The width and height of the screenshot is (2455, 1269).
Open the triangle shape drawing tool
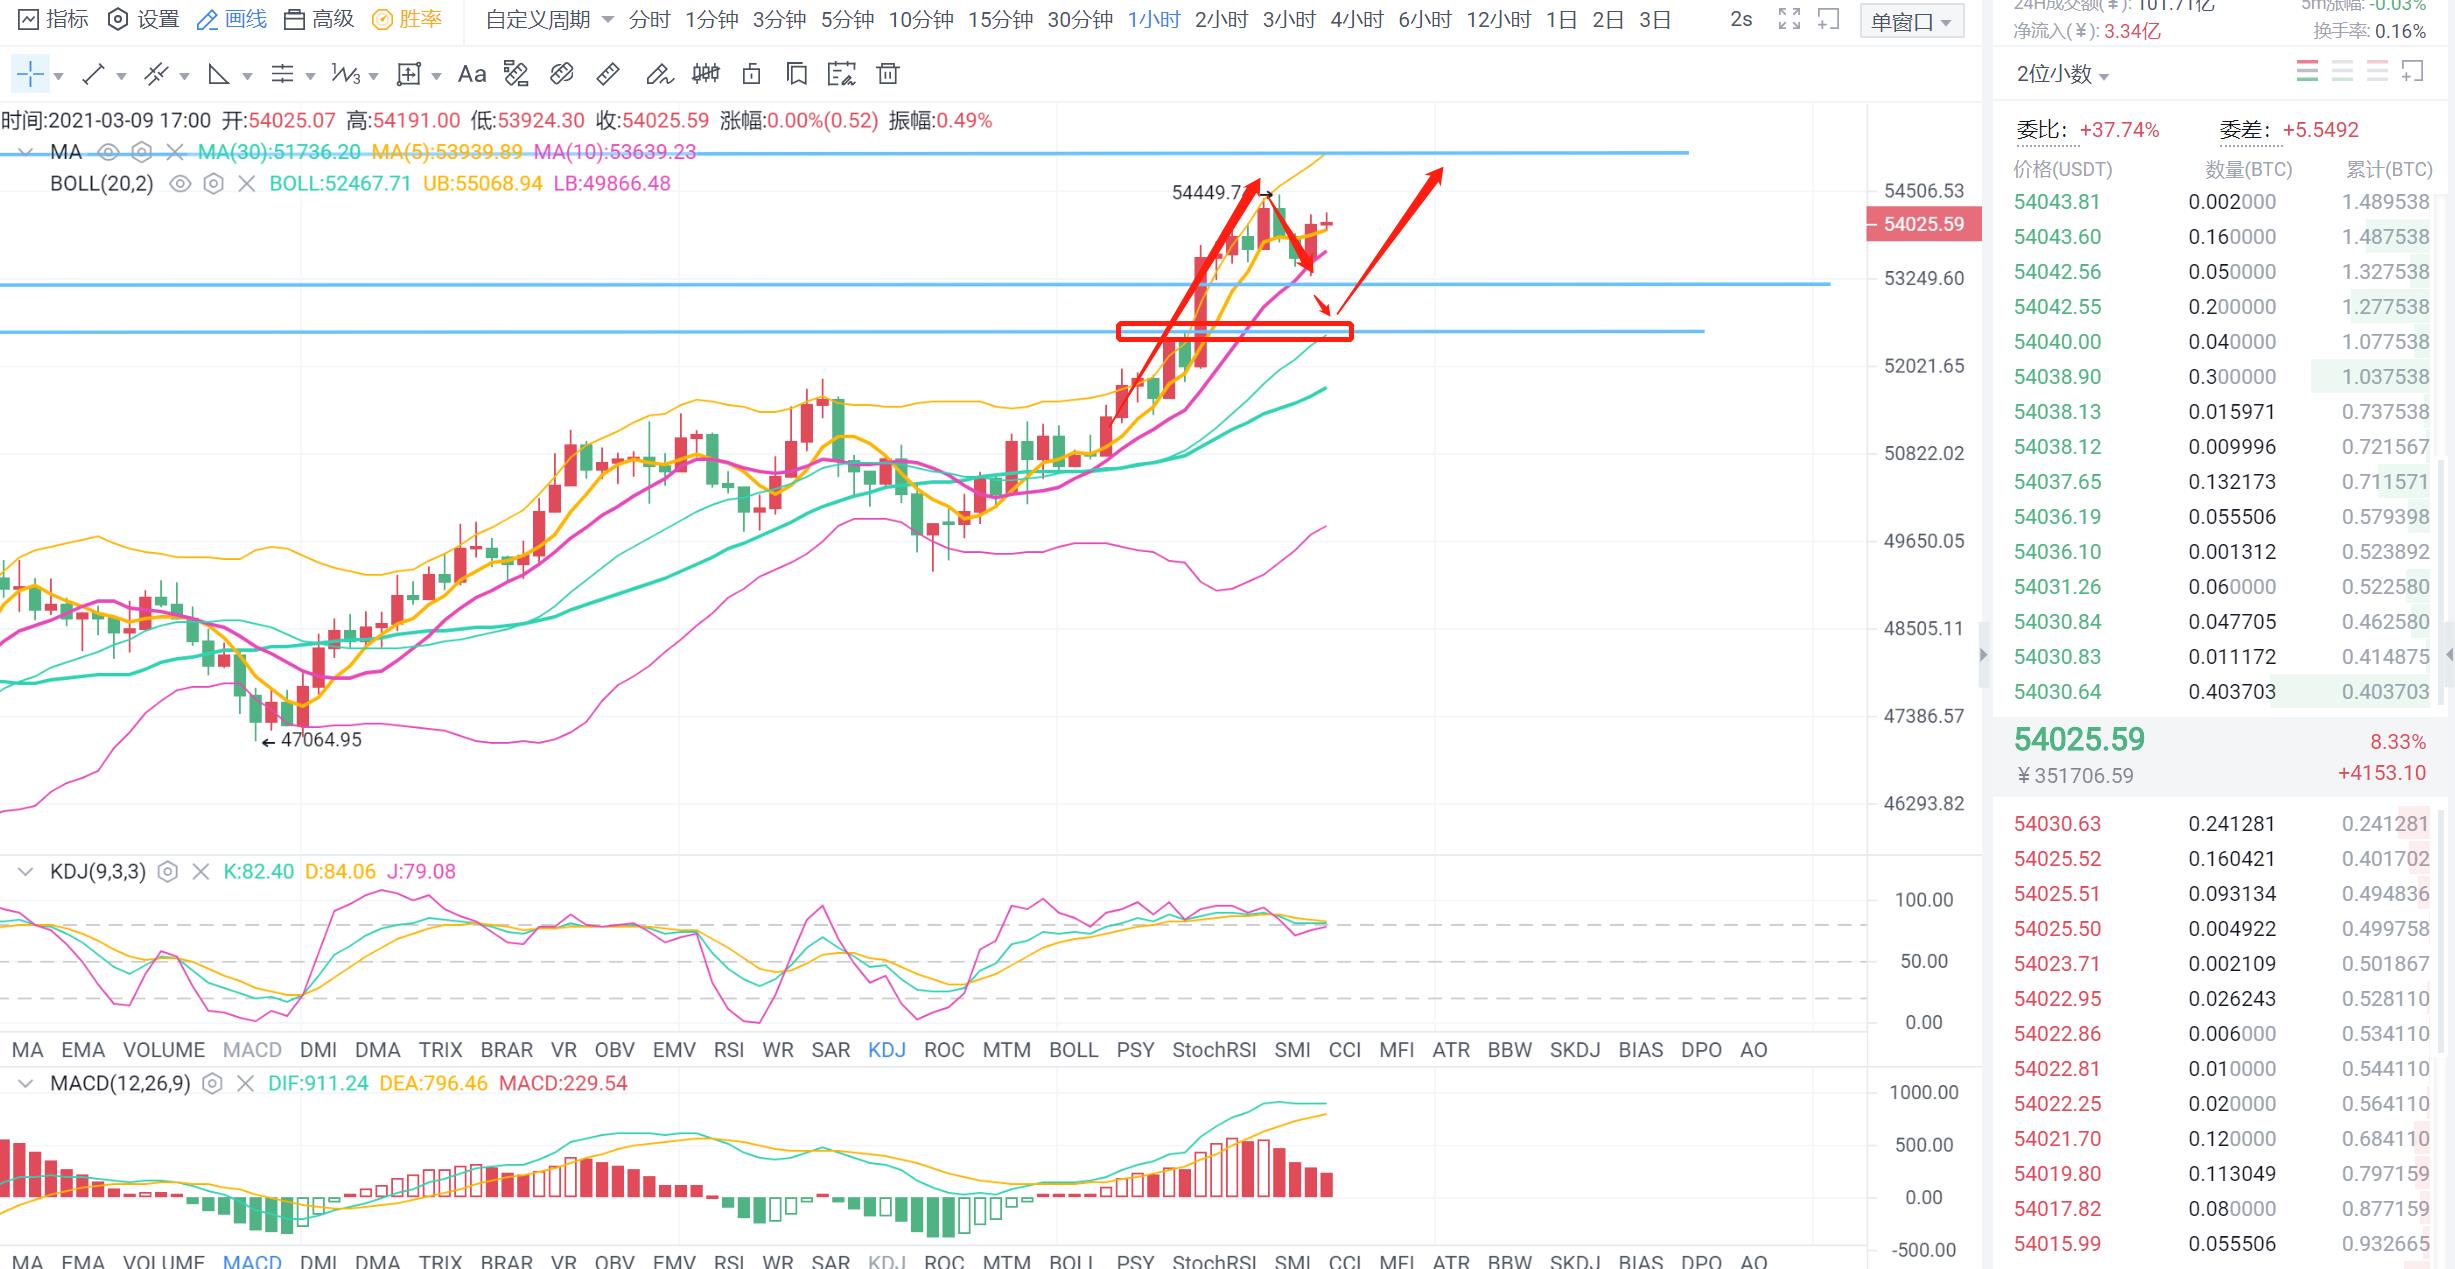(218, 74)
